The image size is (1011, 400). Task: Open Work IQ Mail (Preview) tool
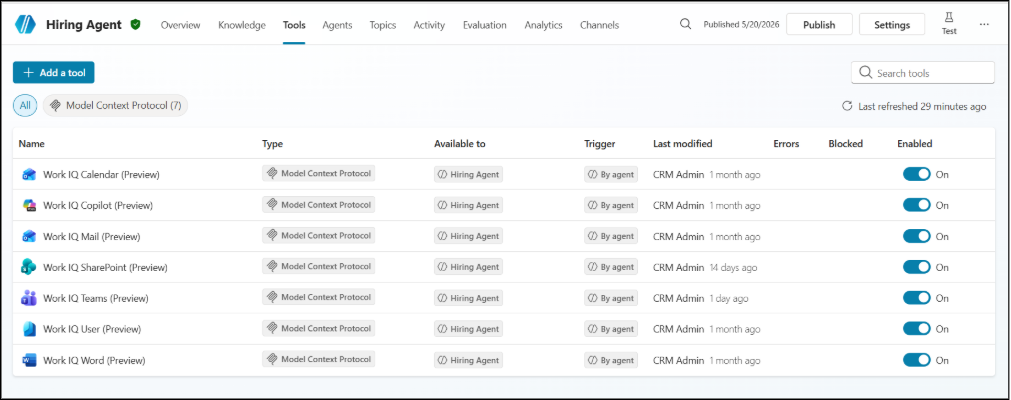[x=92, y=236]
